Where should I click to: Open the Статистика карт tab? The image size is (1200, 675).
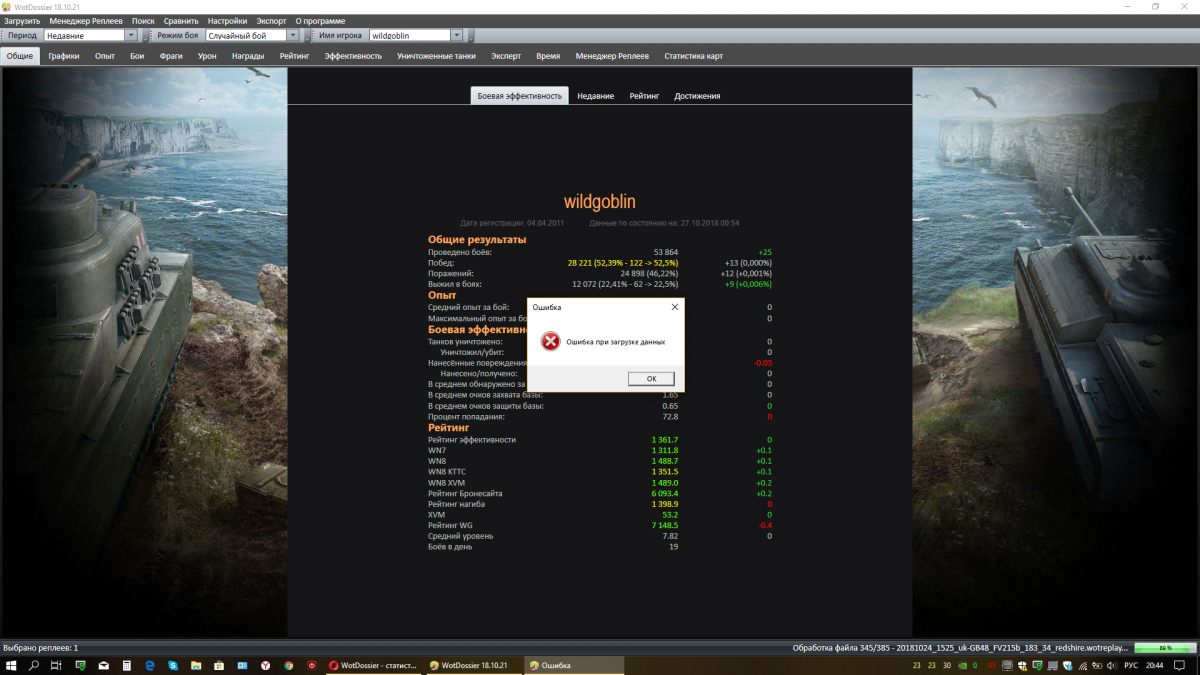tap(693, 56)
